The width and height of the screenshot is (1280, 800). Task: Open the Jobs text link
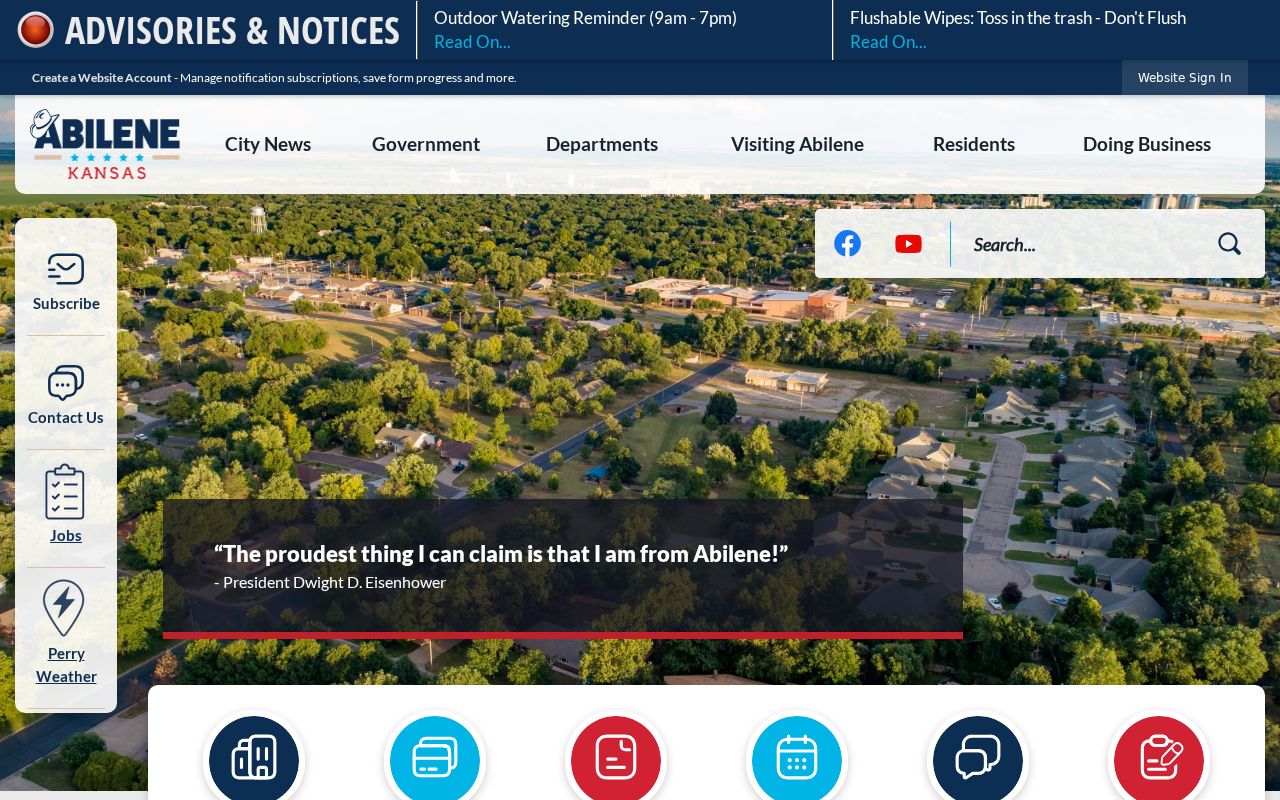(x=66, y=535)
